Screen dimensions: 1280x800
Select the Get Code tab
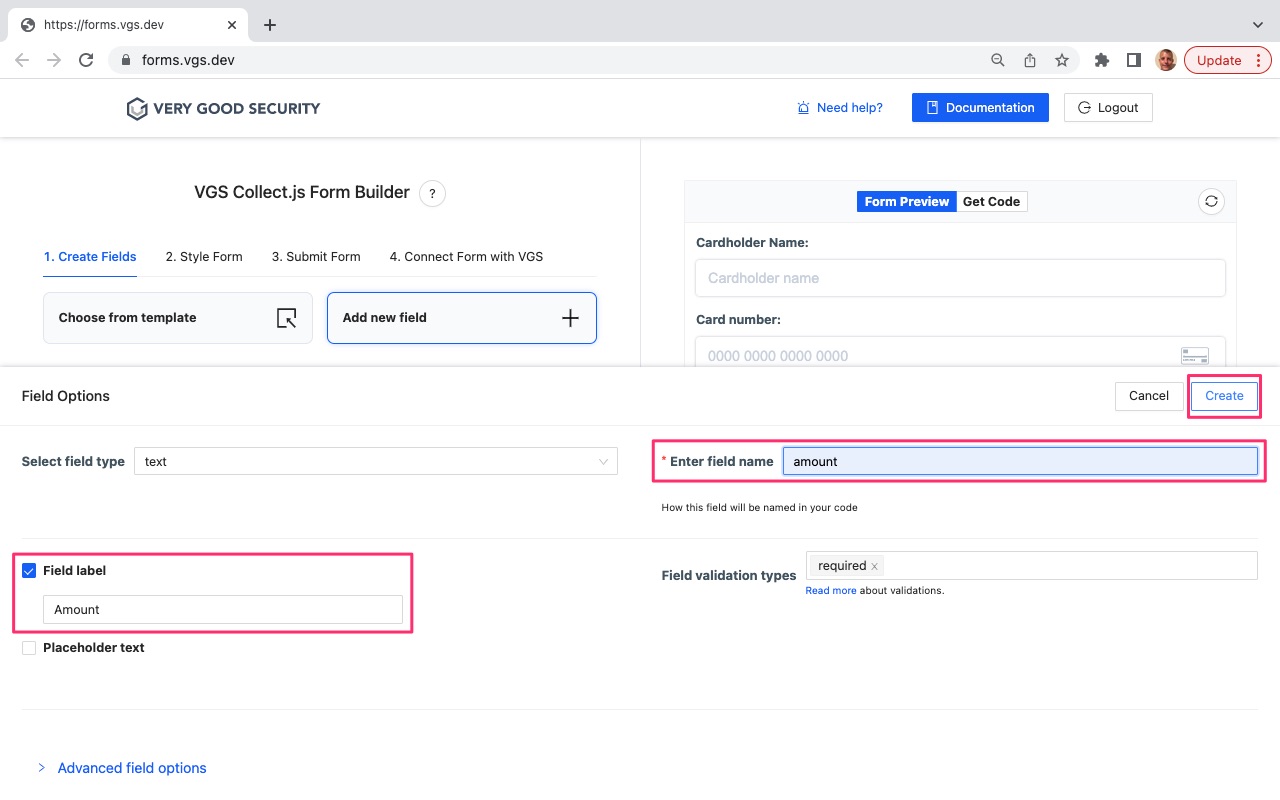991,202
